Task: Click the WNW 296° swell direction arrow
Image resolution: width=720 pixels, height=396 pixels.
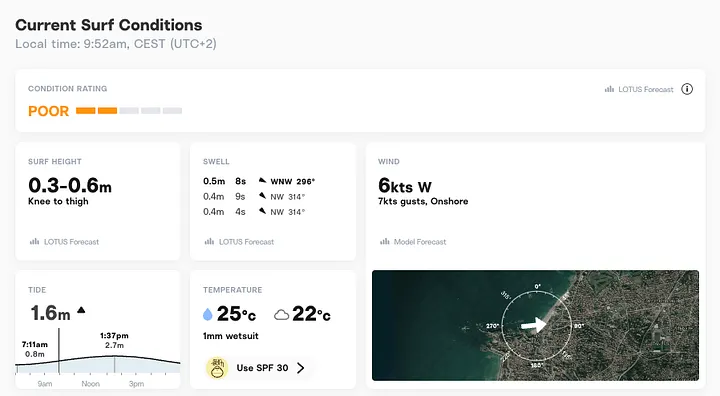Action: click(x=262, y=181)
